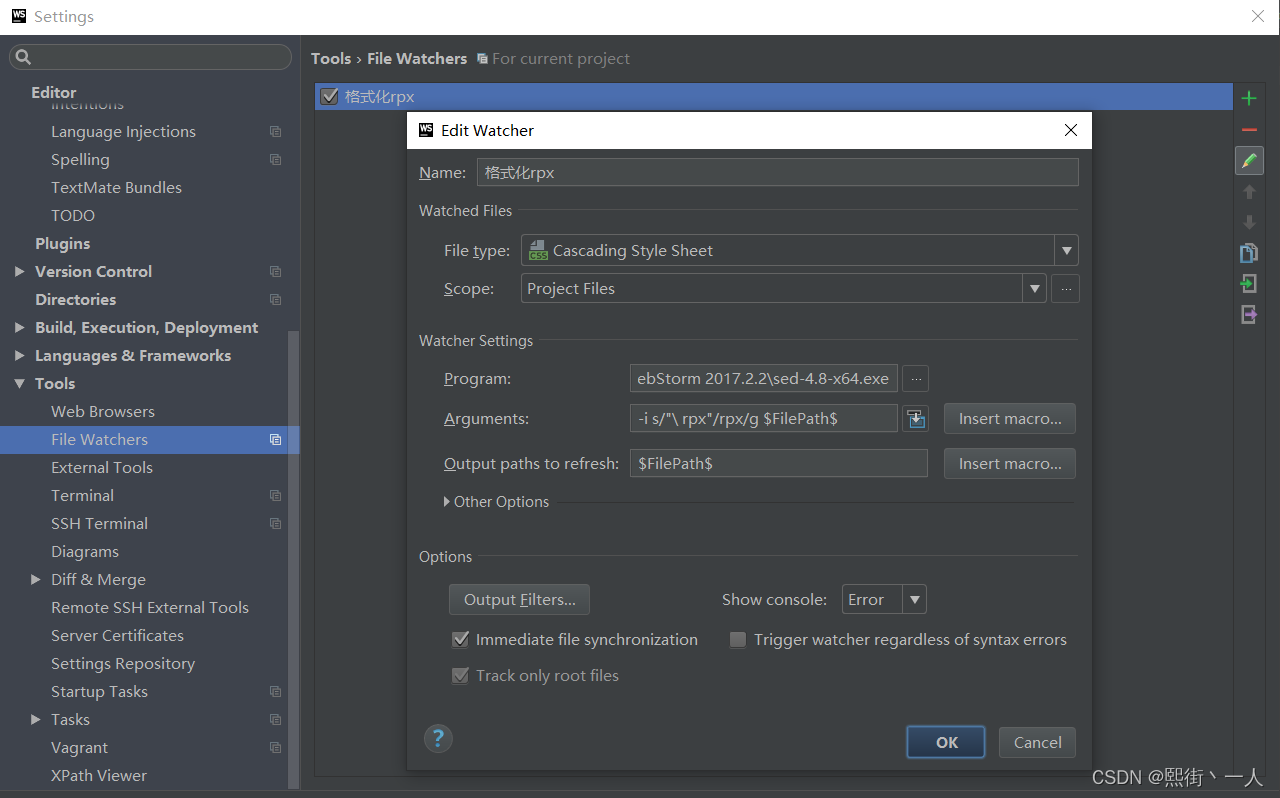Uncheck Immediate file synchronization

460,639
